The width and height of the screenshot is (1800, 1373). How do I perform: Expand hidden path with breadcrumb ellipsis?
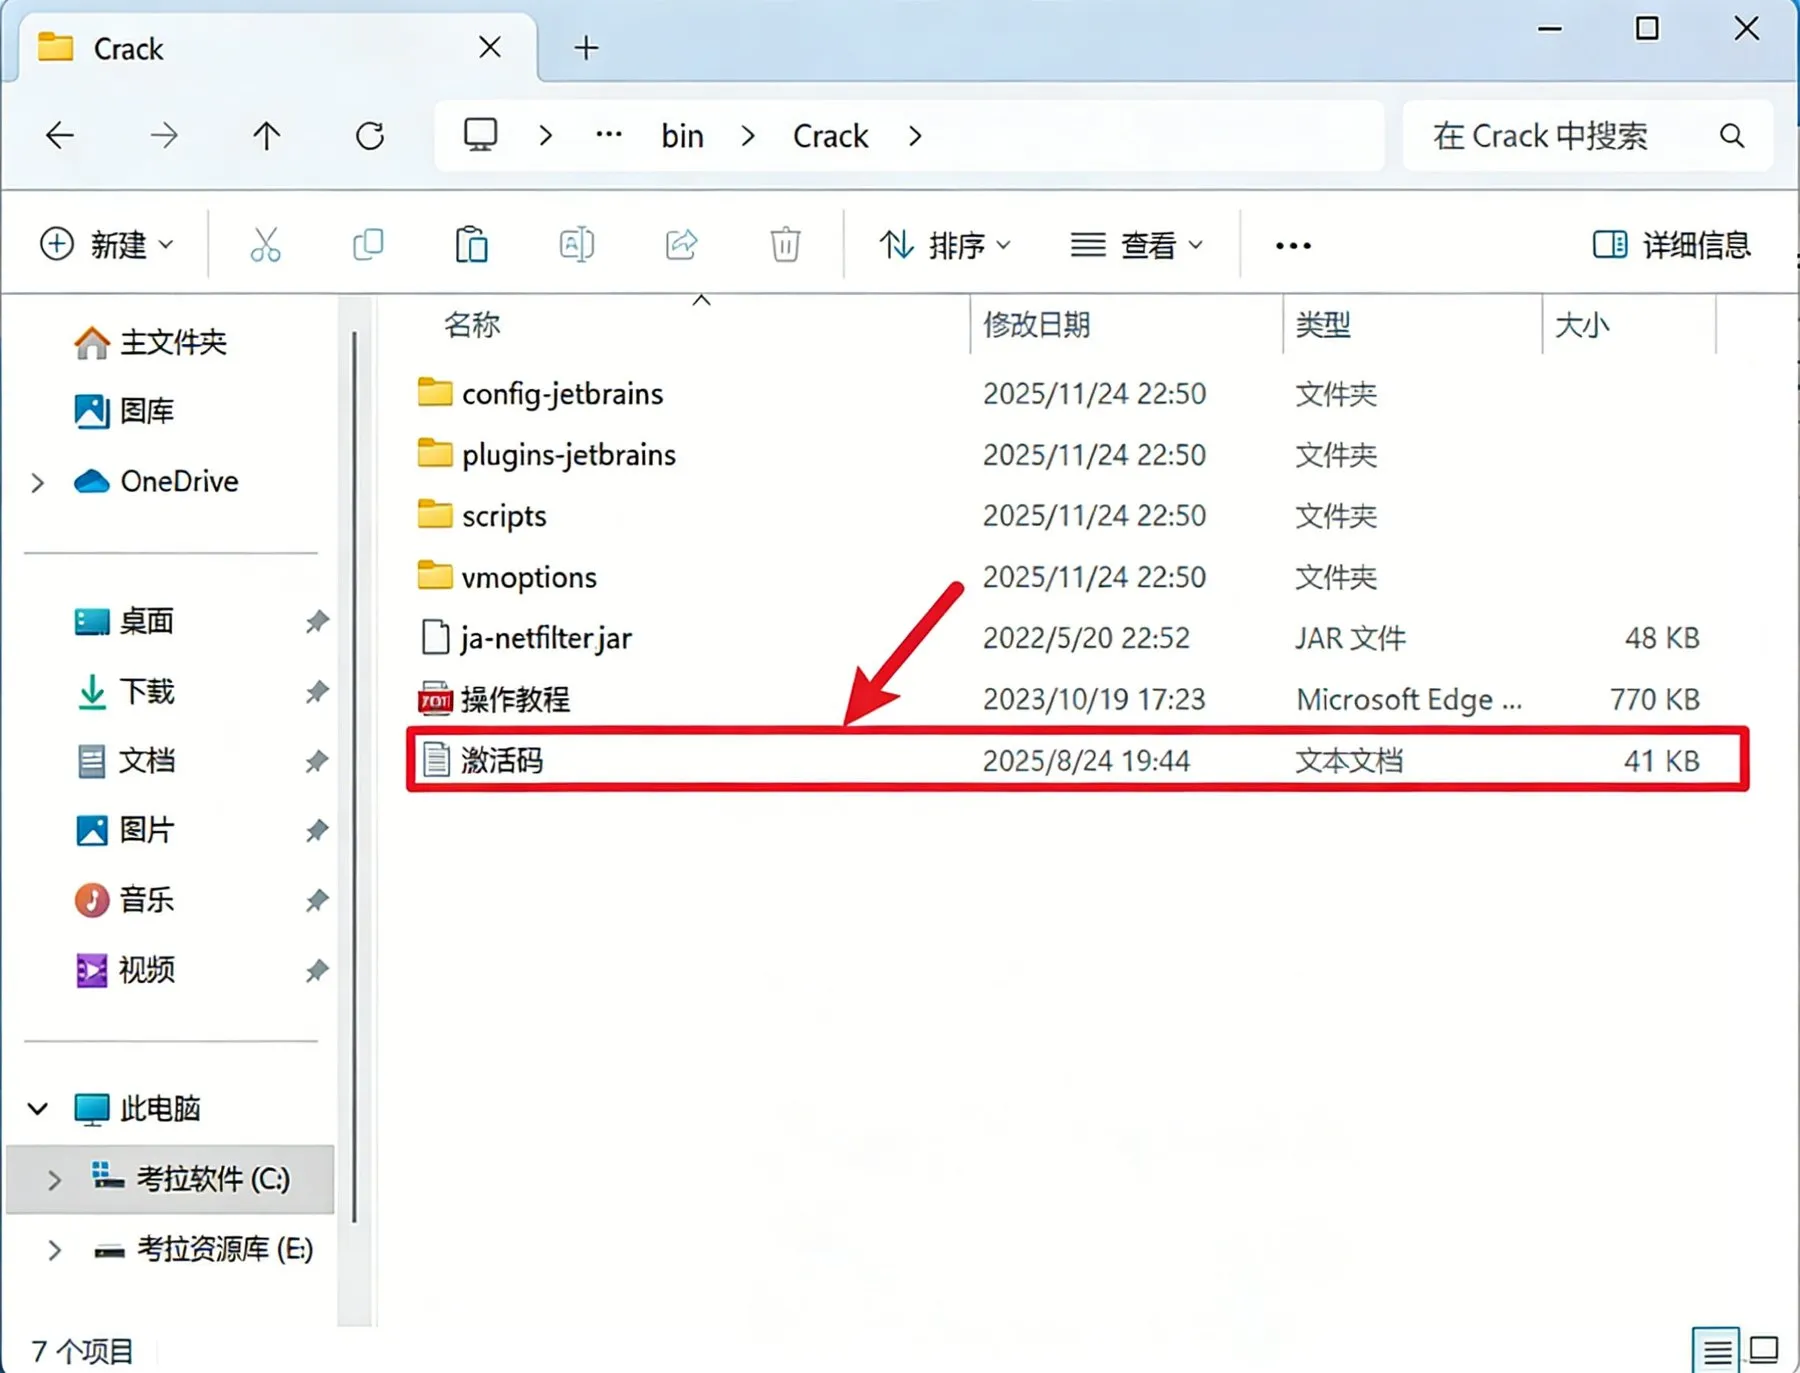tap(609, 135)
